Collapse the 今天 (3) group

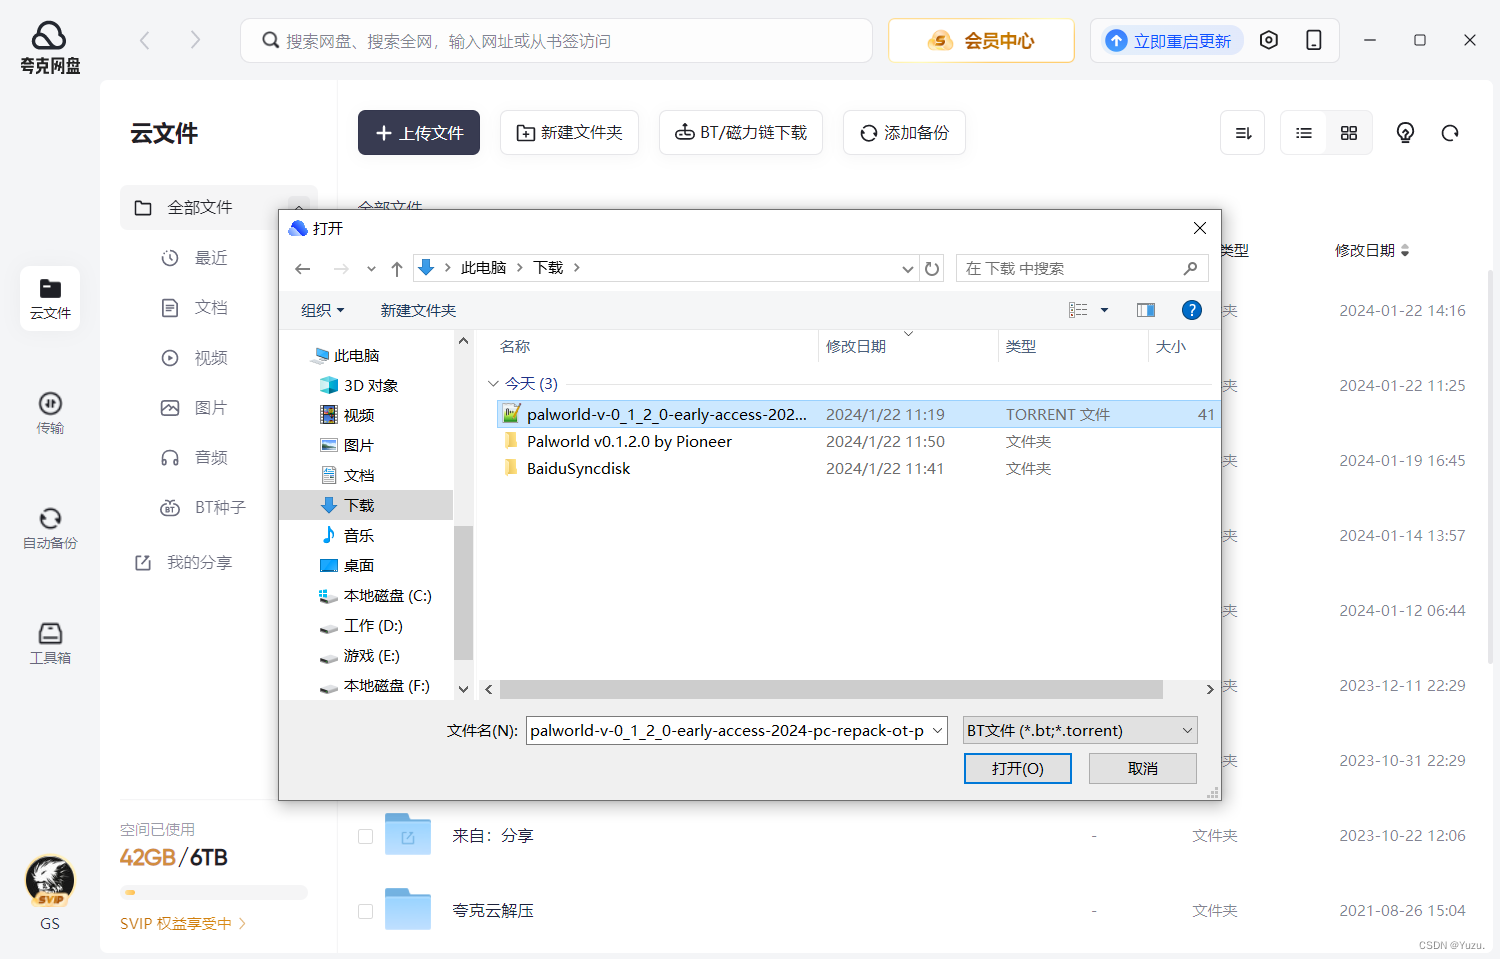(494, 383)
